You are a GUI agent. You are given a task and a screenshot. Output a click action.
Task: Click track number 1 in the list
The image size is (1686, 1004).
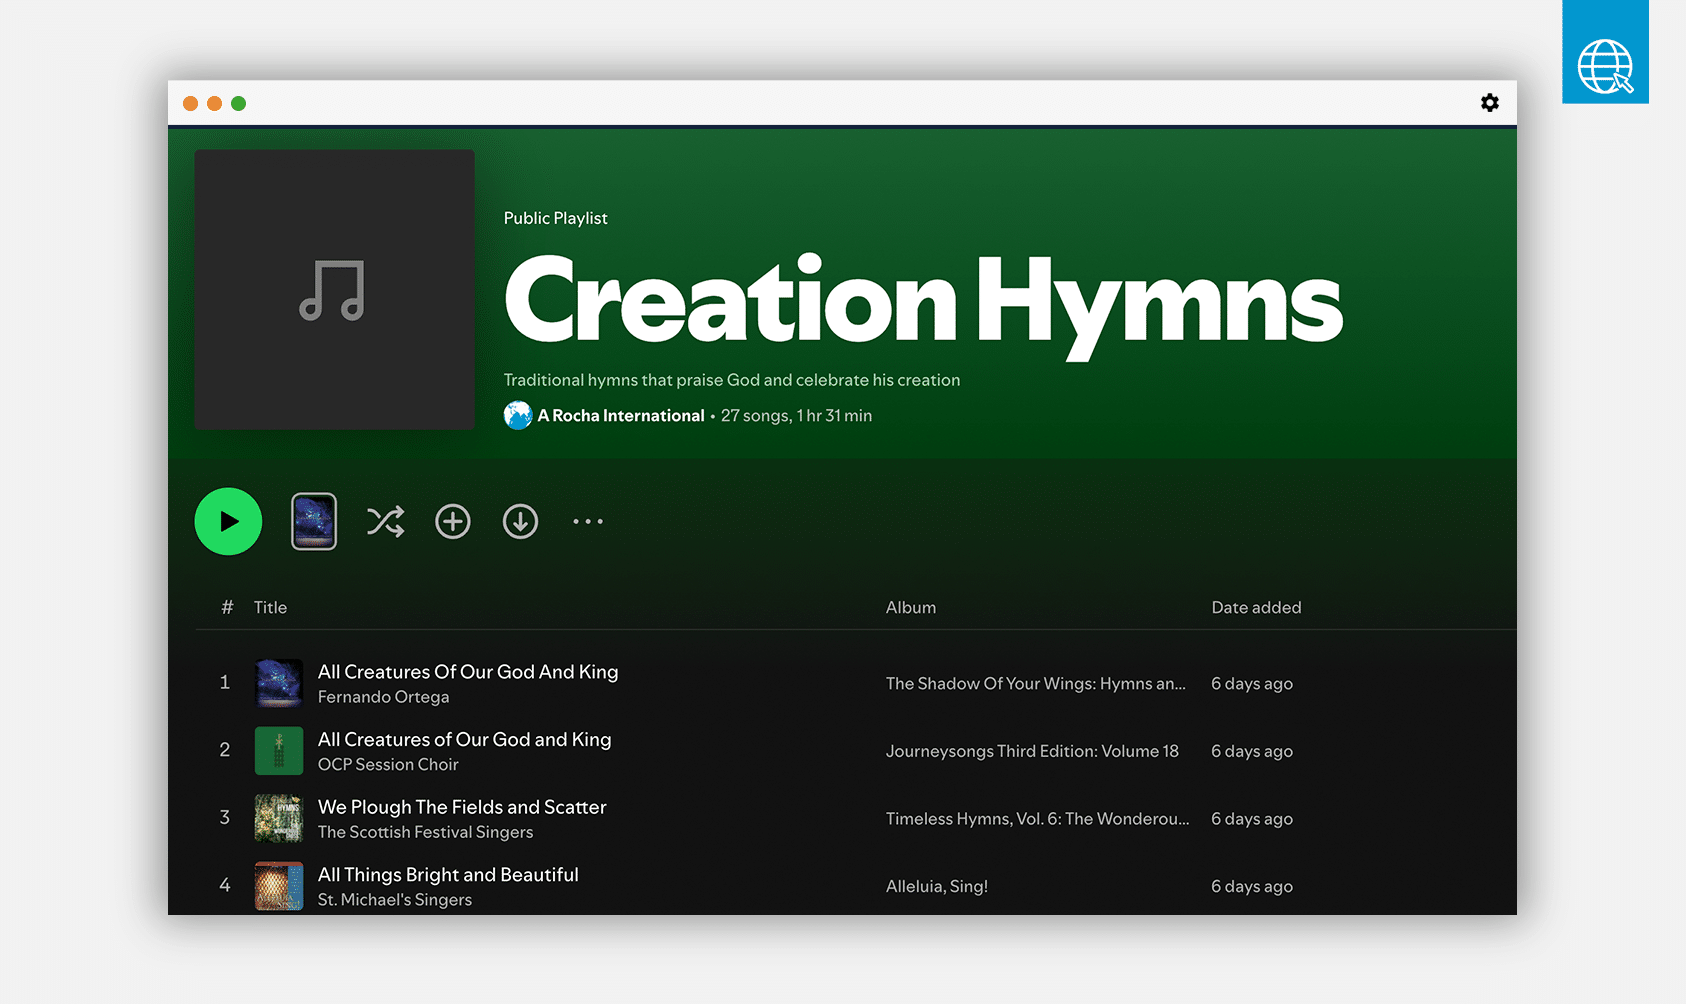click(x=225, y=683)
